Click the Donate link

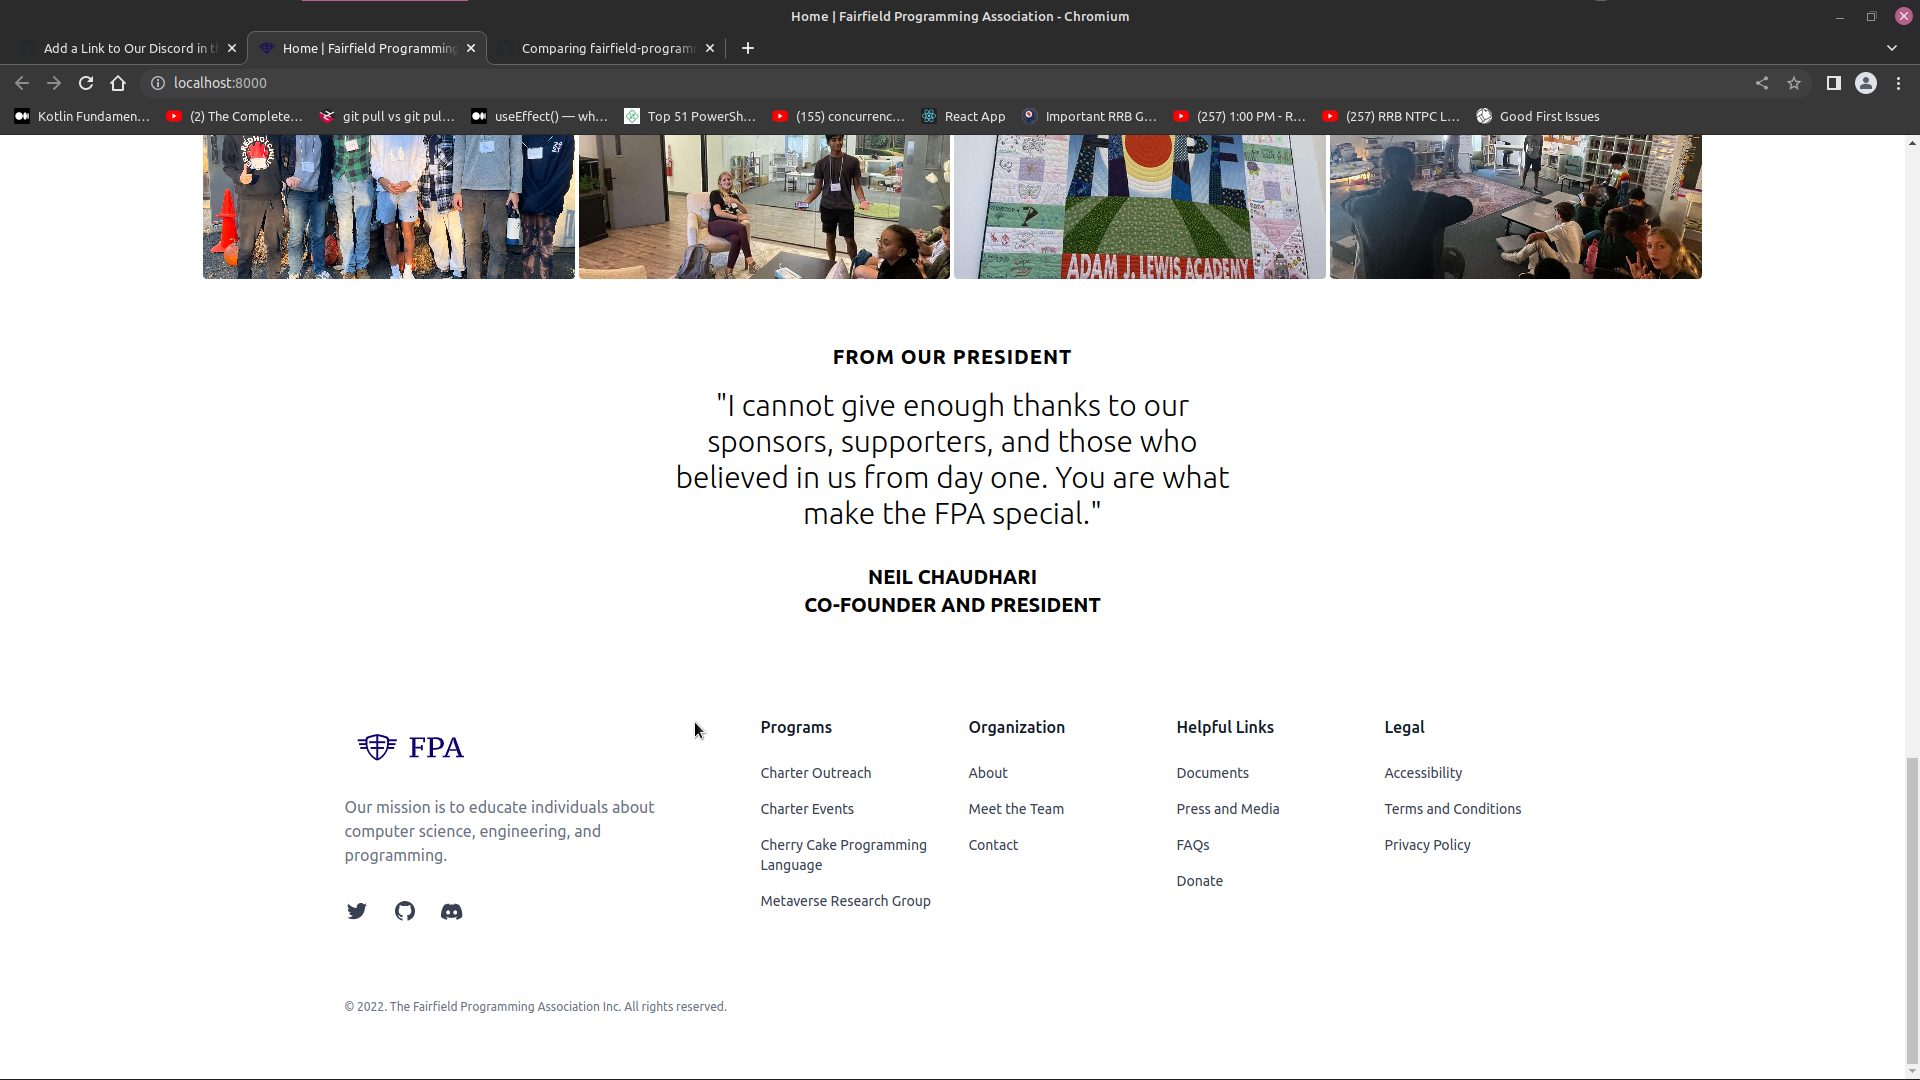coord(1199,881)
